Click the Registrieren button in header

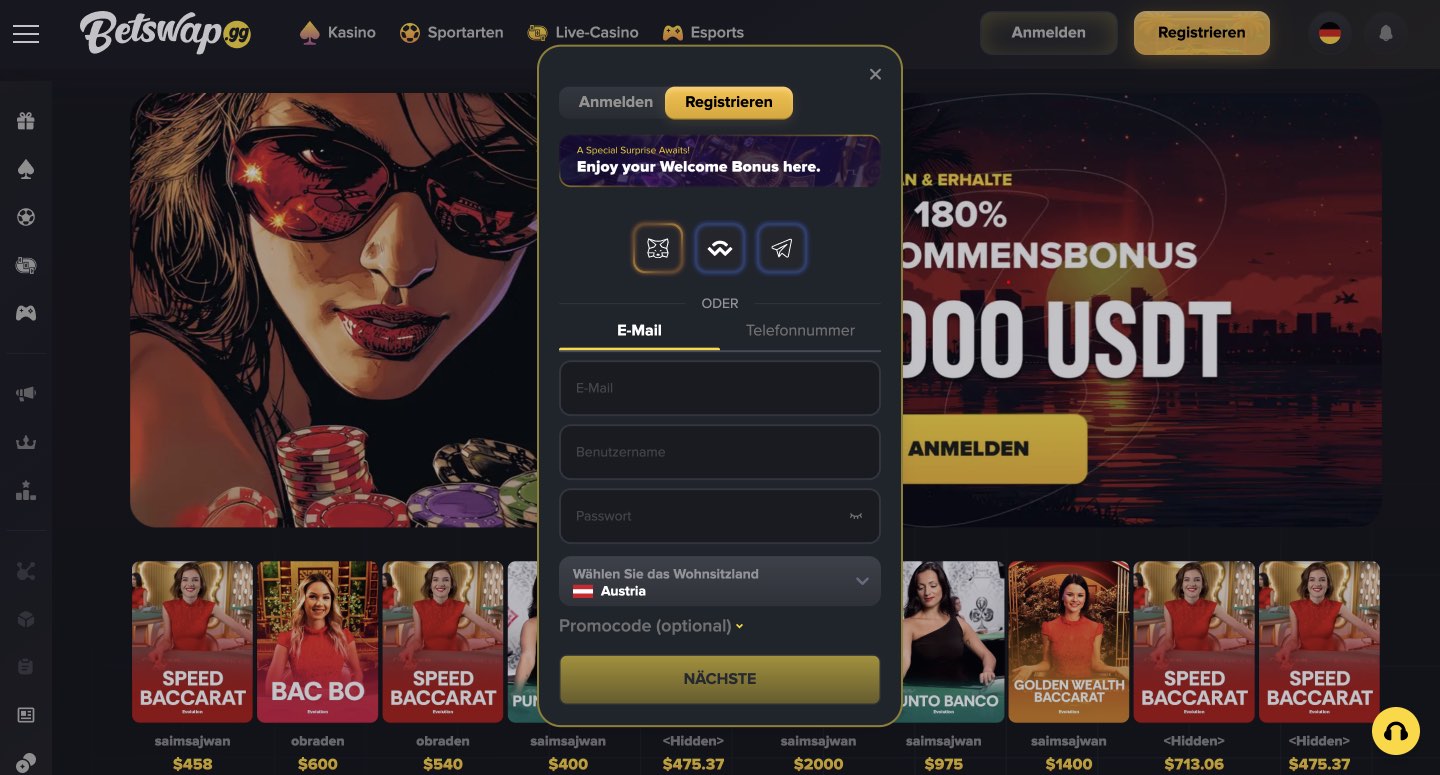(1202, 33)
